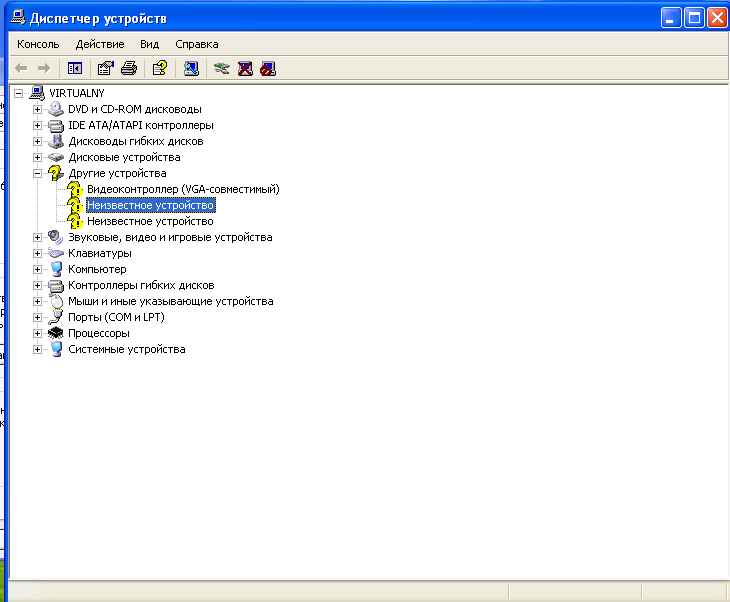Select Клавиатуры category label
Image resolution: width=730 pixels, height=602 pixels.
pos(100,253)
